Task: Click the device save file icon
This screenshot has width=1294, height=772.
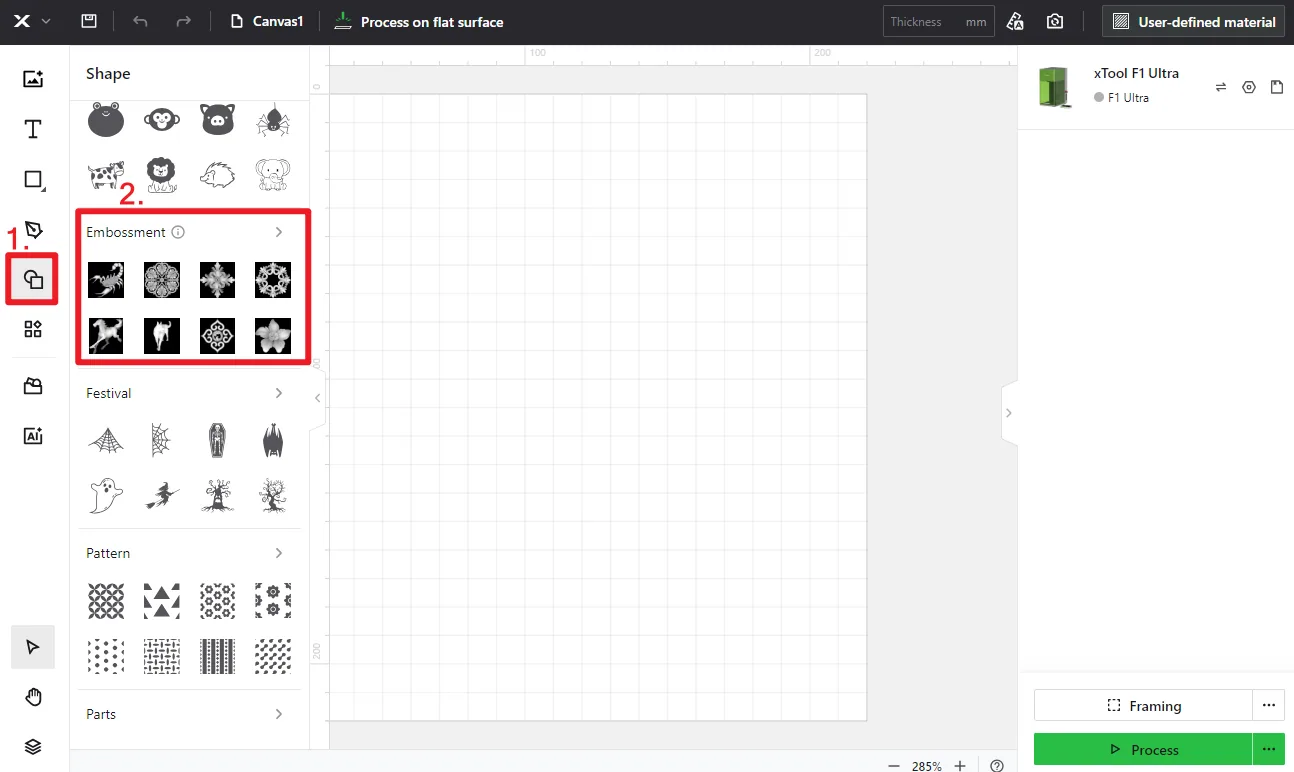Action: [x=1277, y=87]
